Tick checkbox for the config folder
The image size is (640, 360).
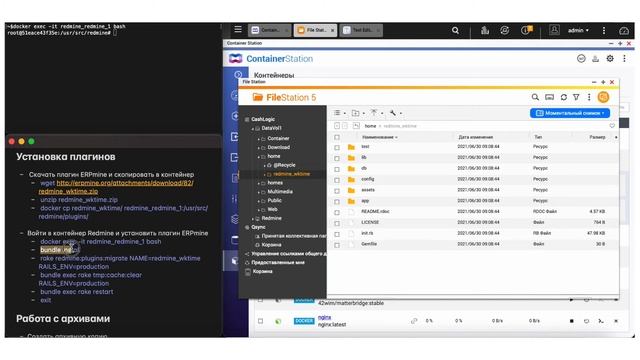click(337, 180)
